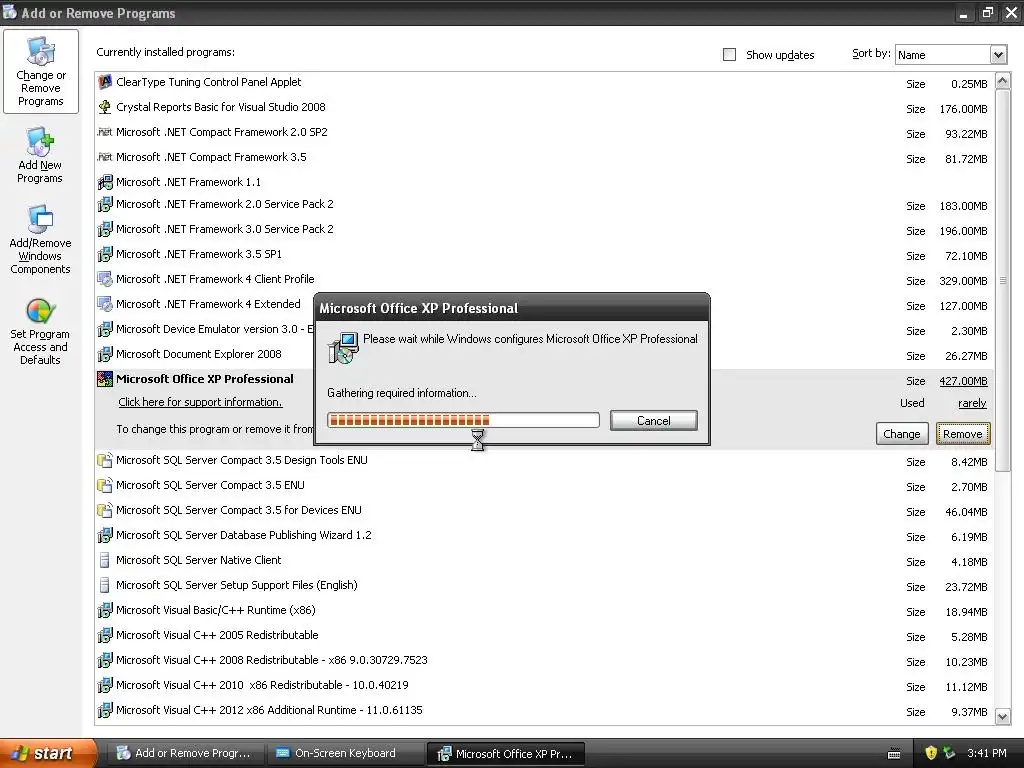Click the SQL Server Setup Support Files icon
Image resolution: width=1024 pixels, height=768 pixels.
coord(104,585)
